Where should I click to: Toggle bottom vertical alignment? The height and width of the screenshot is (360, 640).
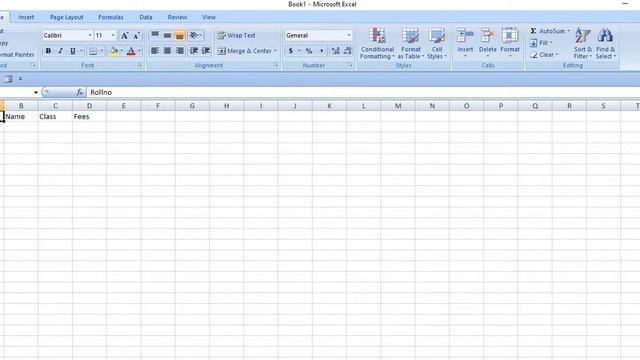point(180,36)
